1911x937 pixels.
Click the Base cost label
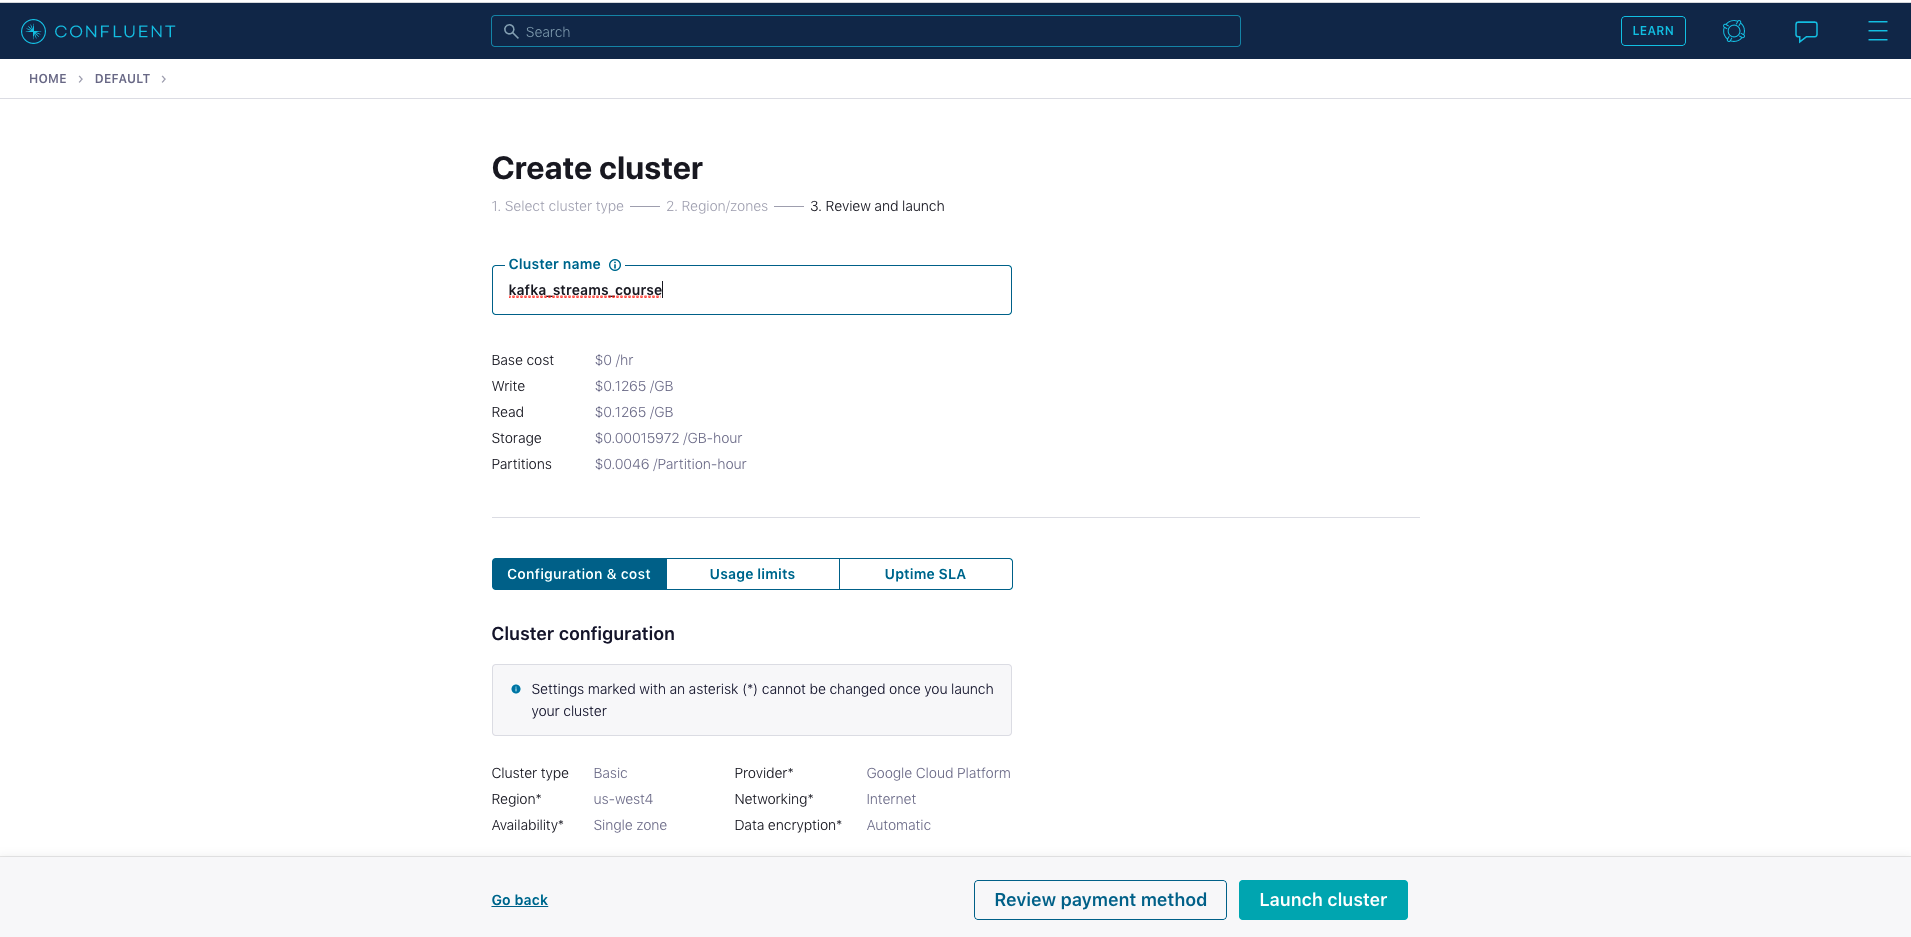pos(522,360)
